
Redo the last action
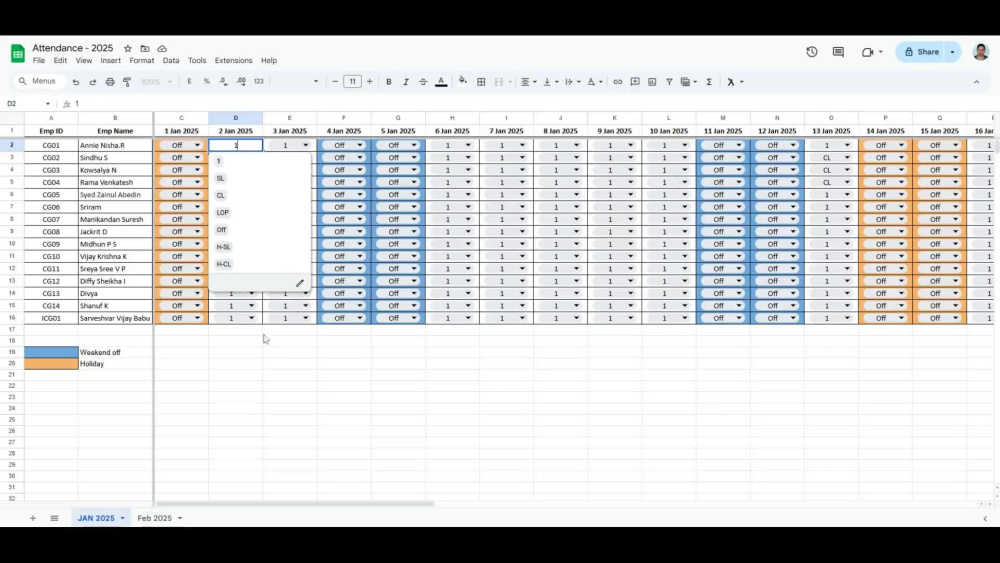pyautogui.click(x=92, y=82)
